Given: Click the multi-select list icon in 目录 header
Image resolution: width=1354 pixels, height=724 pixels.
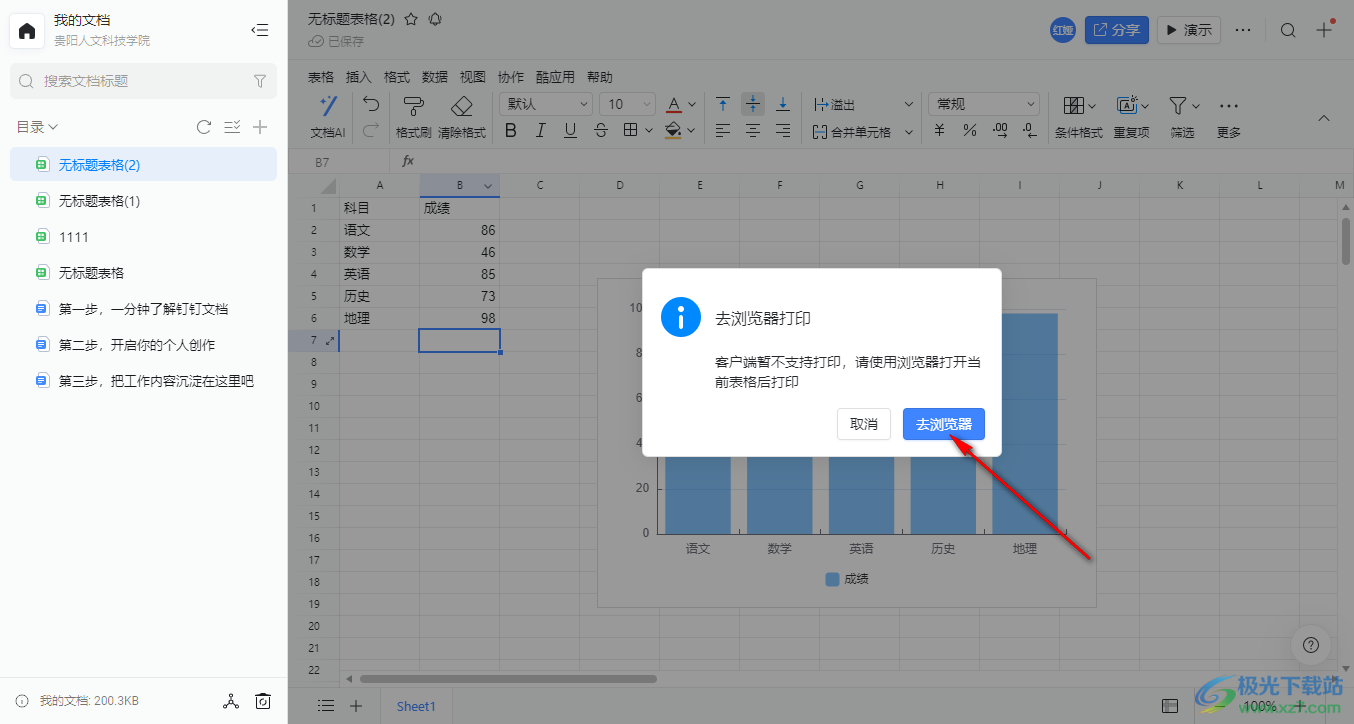Looking at the screenshot, I should [232, 127].
